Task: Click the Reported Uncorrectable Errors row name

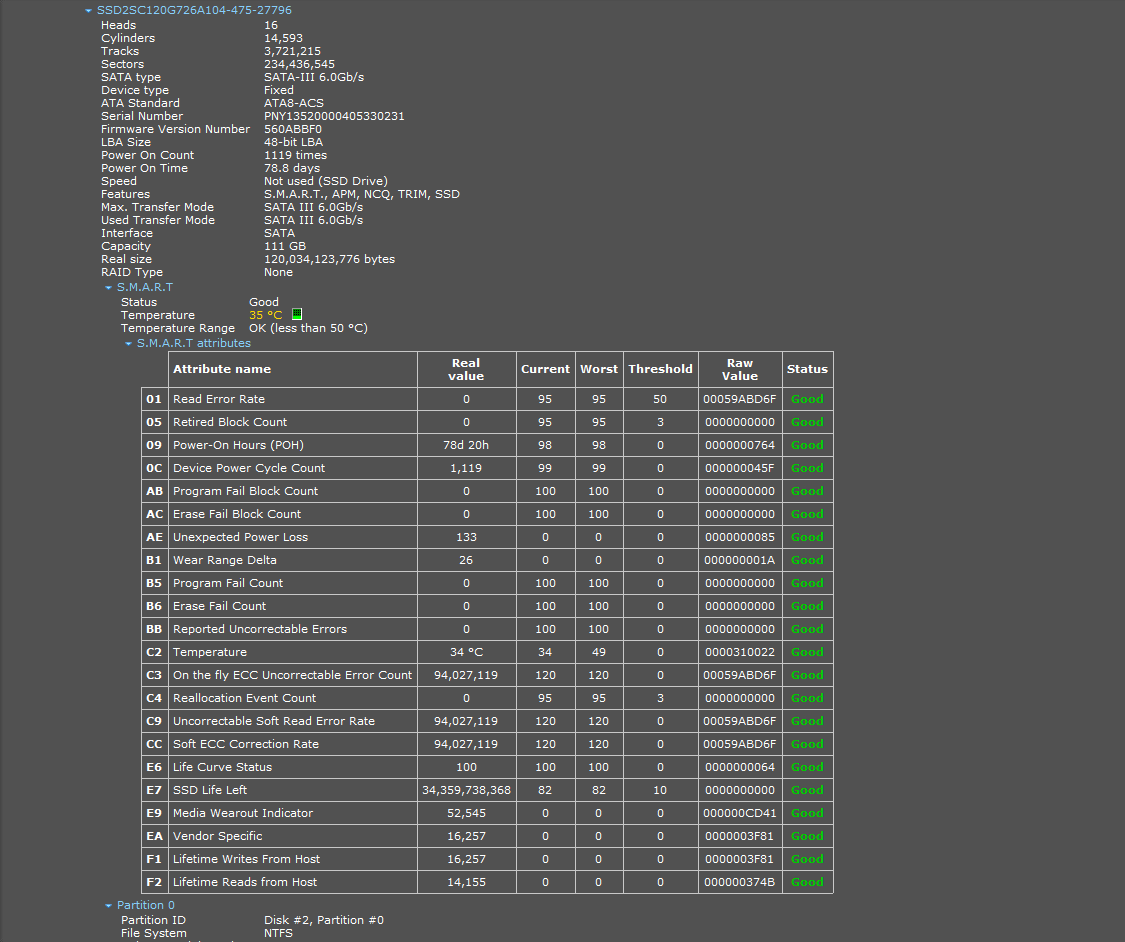Action: click(260, 628)
